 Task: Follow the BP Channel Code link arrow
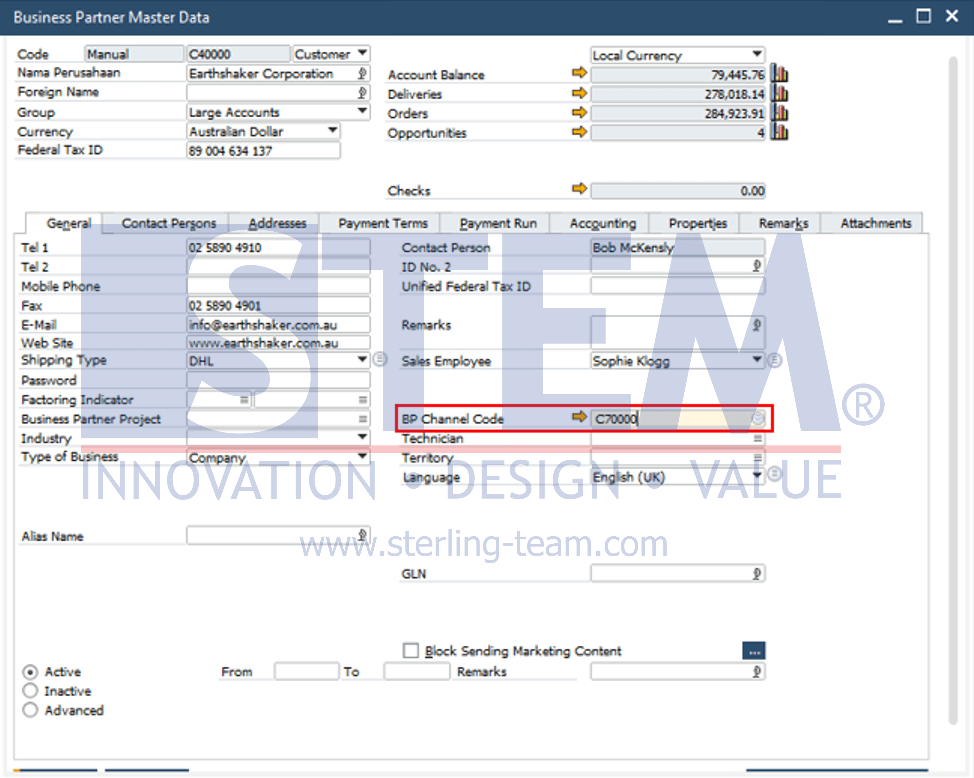pyautogui.click(x=579, y=417)
